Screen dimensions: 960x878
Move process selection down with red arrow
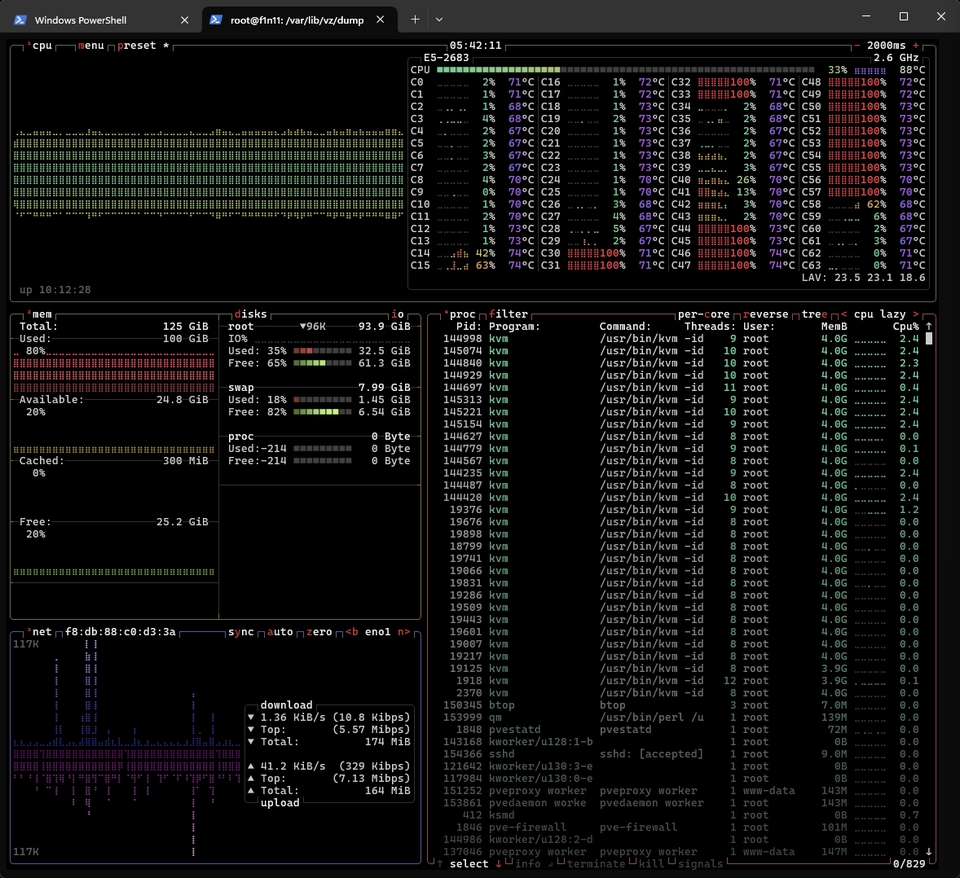coord(498,865)
